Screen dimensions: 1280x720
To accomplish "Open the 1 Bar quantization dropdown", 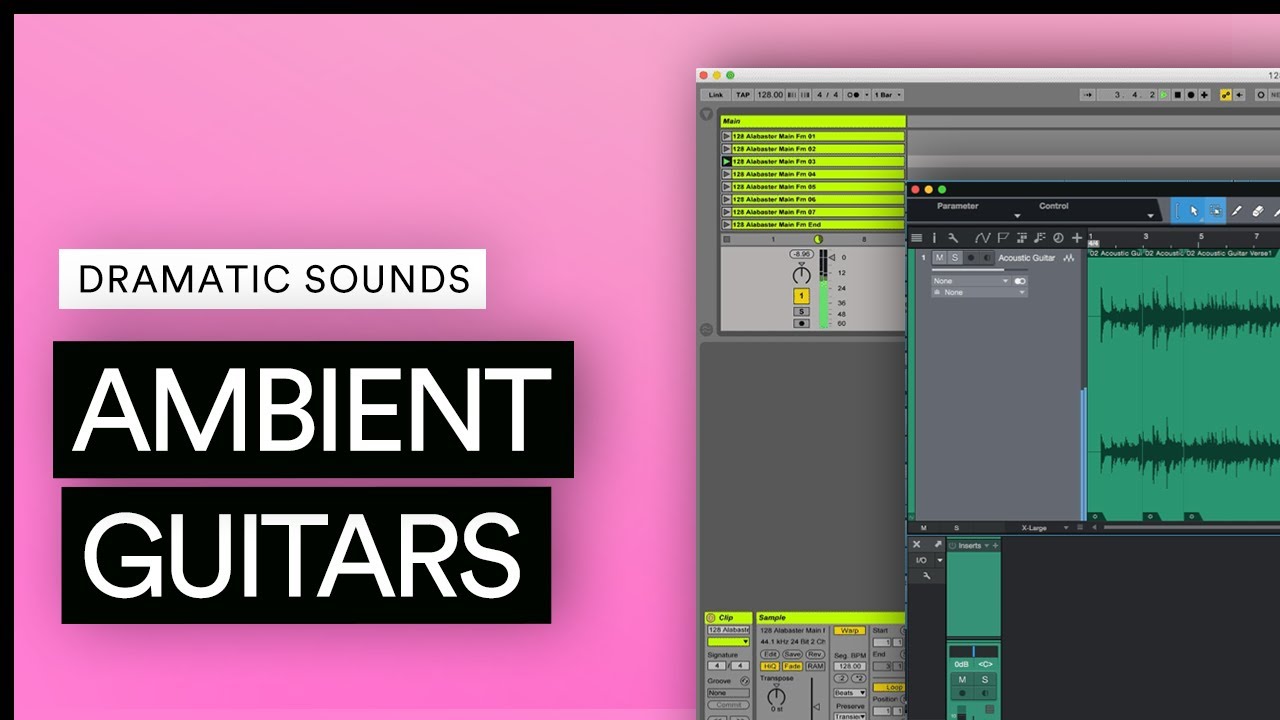I will click(888, 95).
